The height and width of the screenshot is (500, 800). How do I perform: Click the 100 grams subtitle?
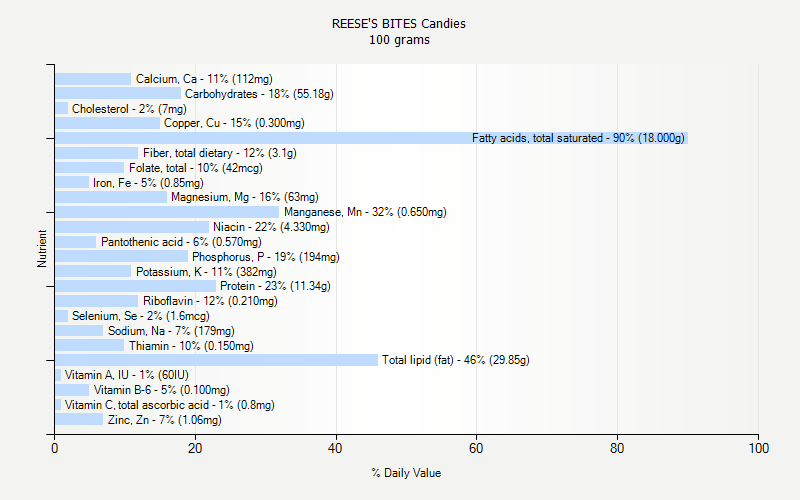(x=399, y=40)
